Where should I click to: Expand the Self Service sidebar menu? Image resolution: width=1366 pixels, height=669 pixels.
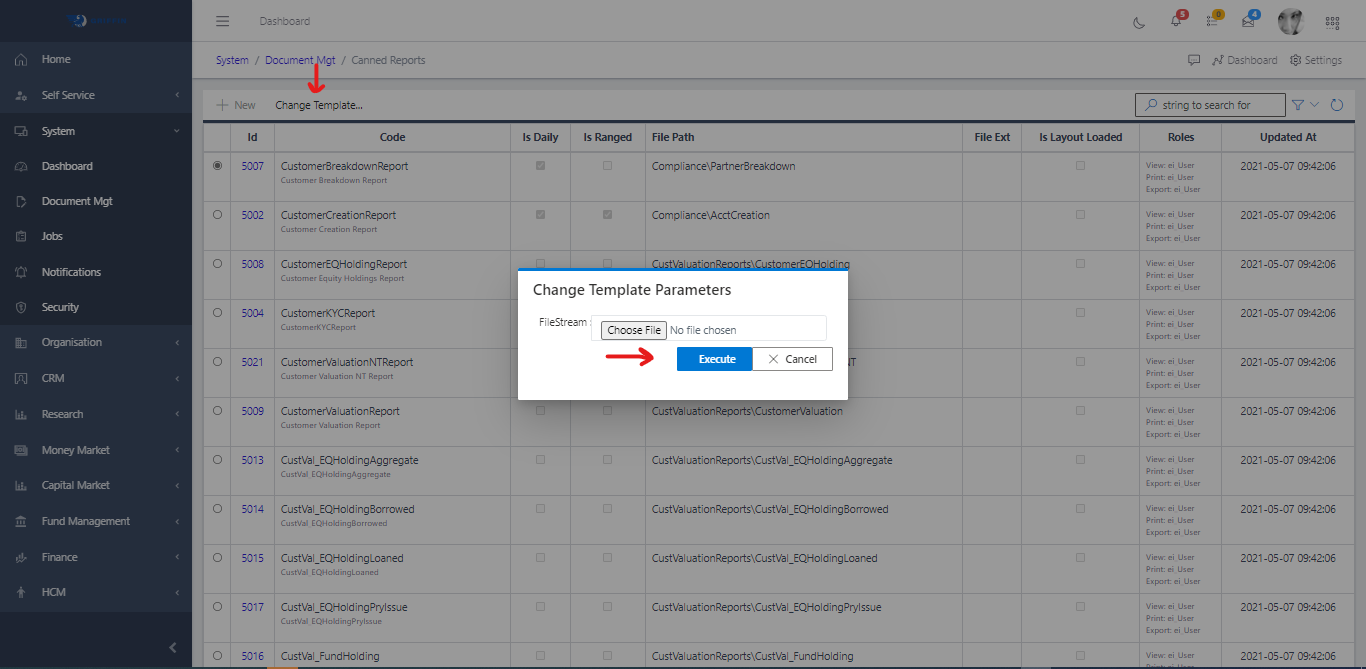coord(96,95)
